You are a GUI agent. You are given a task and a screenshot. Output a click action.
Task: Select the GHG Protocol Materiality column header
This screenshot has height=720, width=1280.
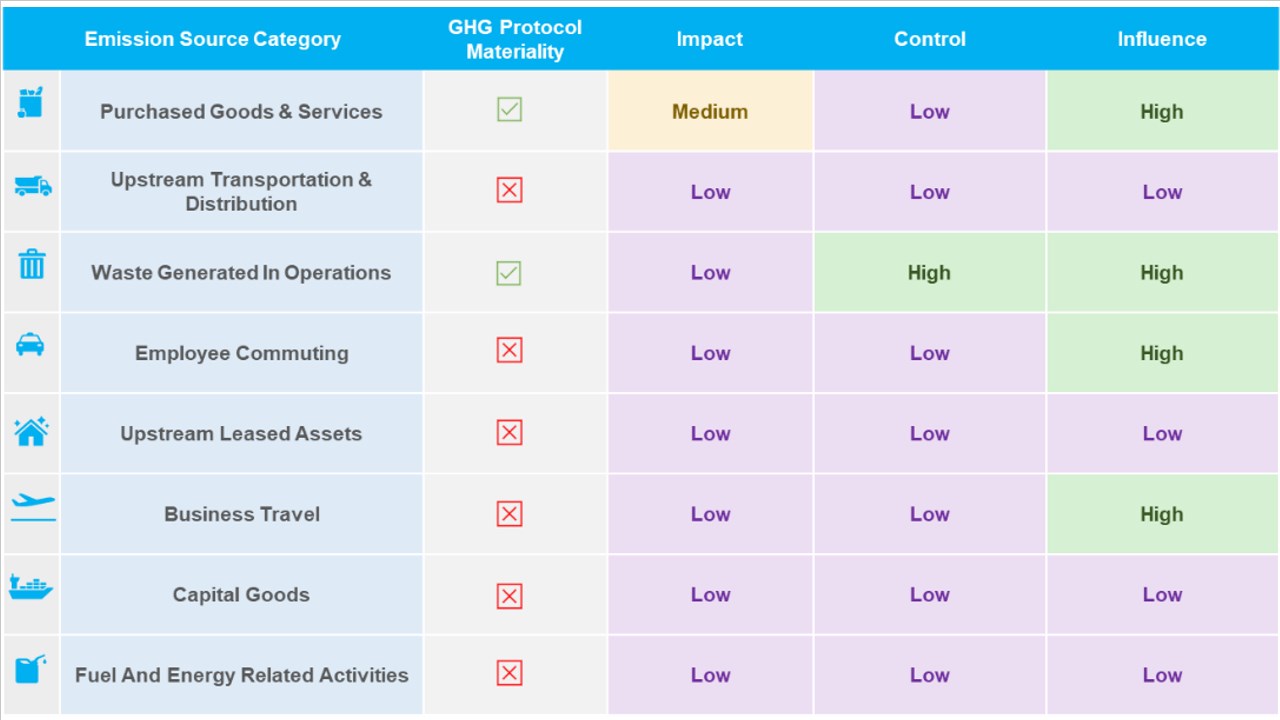point(514,39)
